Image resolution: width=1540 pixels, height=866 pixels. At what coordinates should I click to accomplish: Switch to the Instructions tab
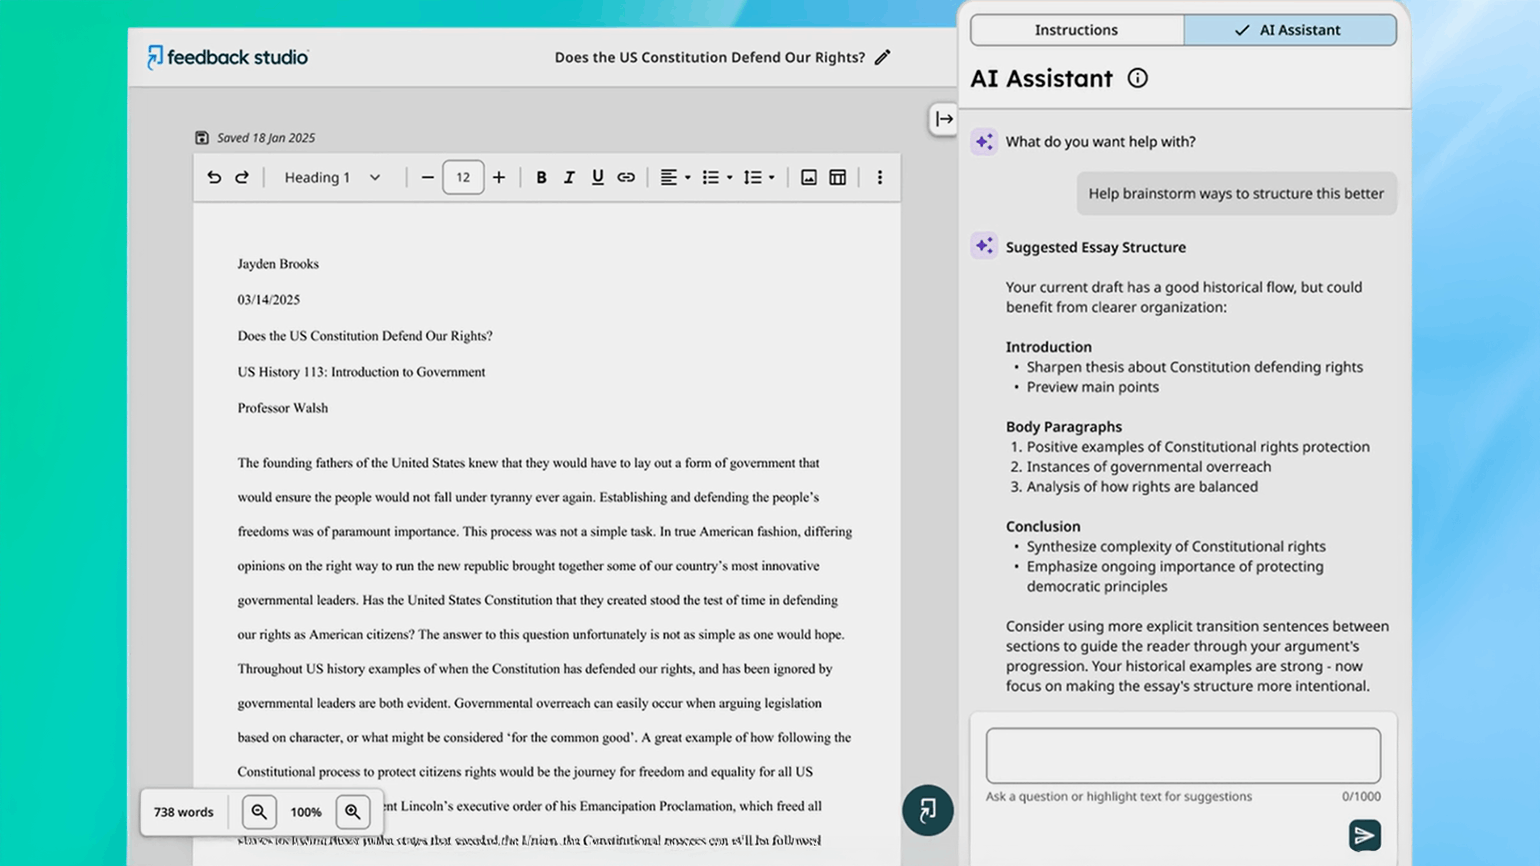tap(1076, 30)
